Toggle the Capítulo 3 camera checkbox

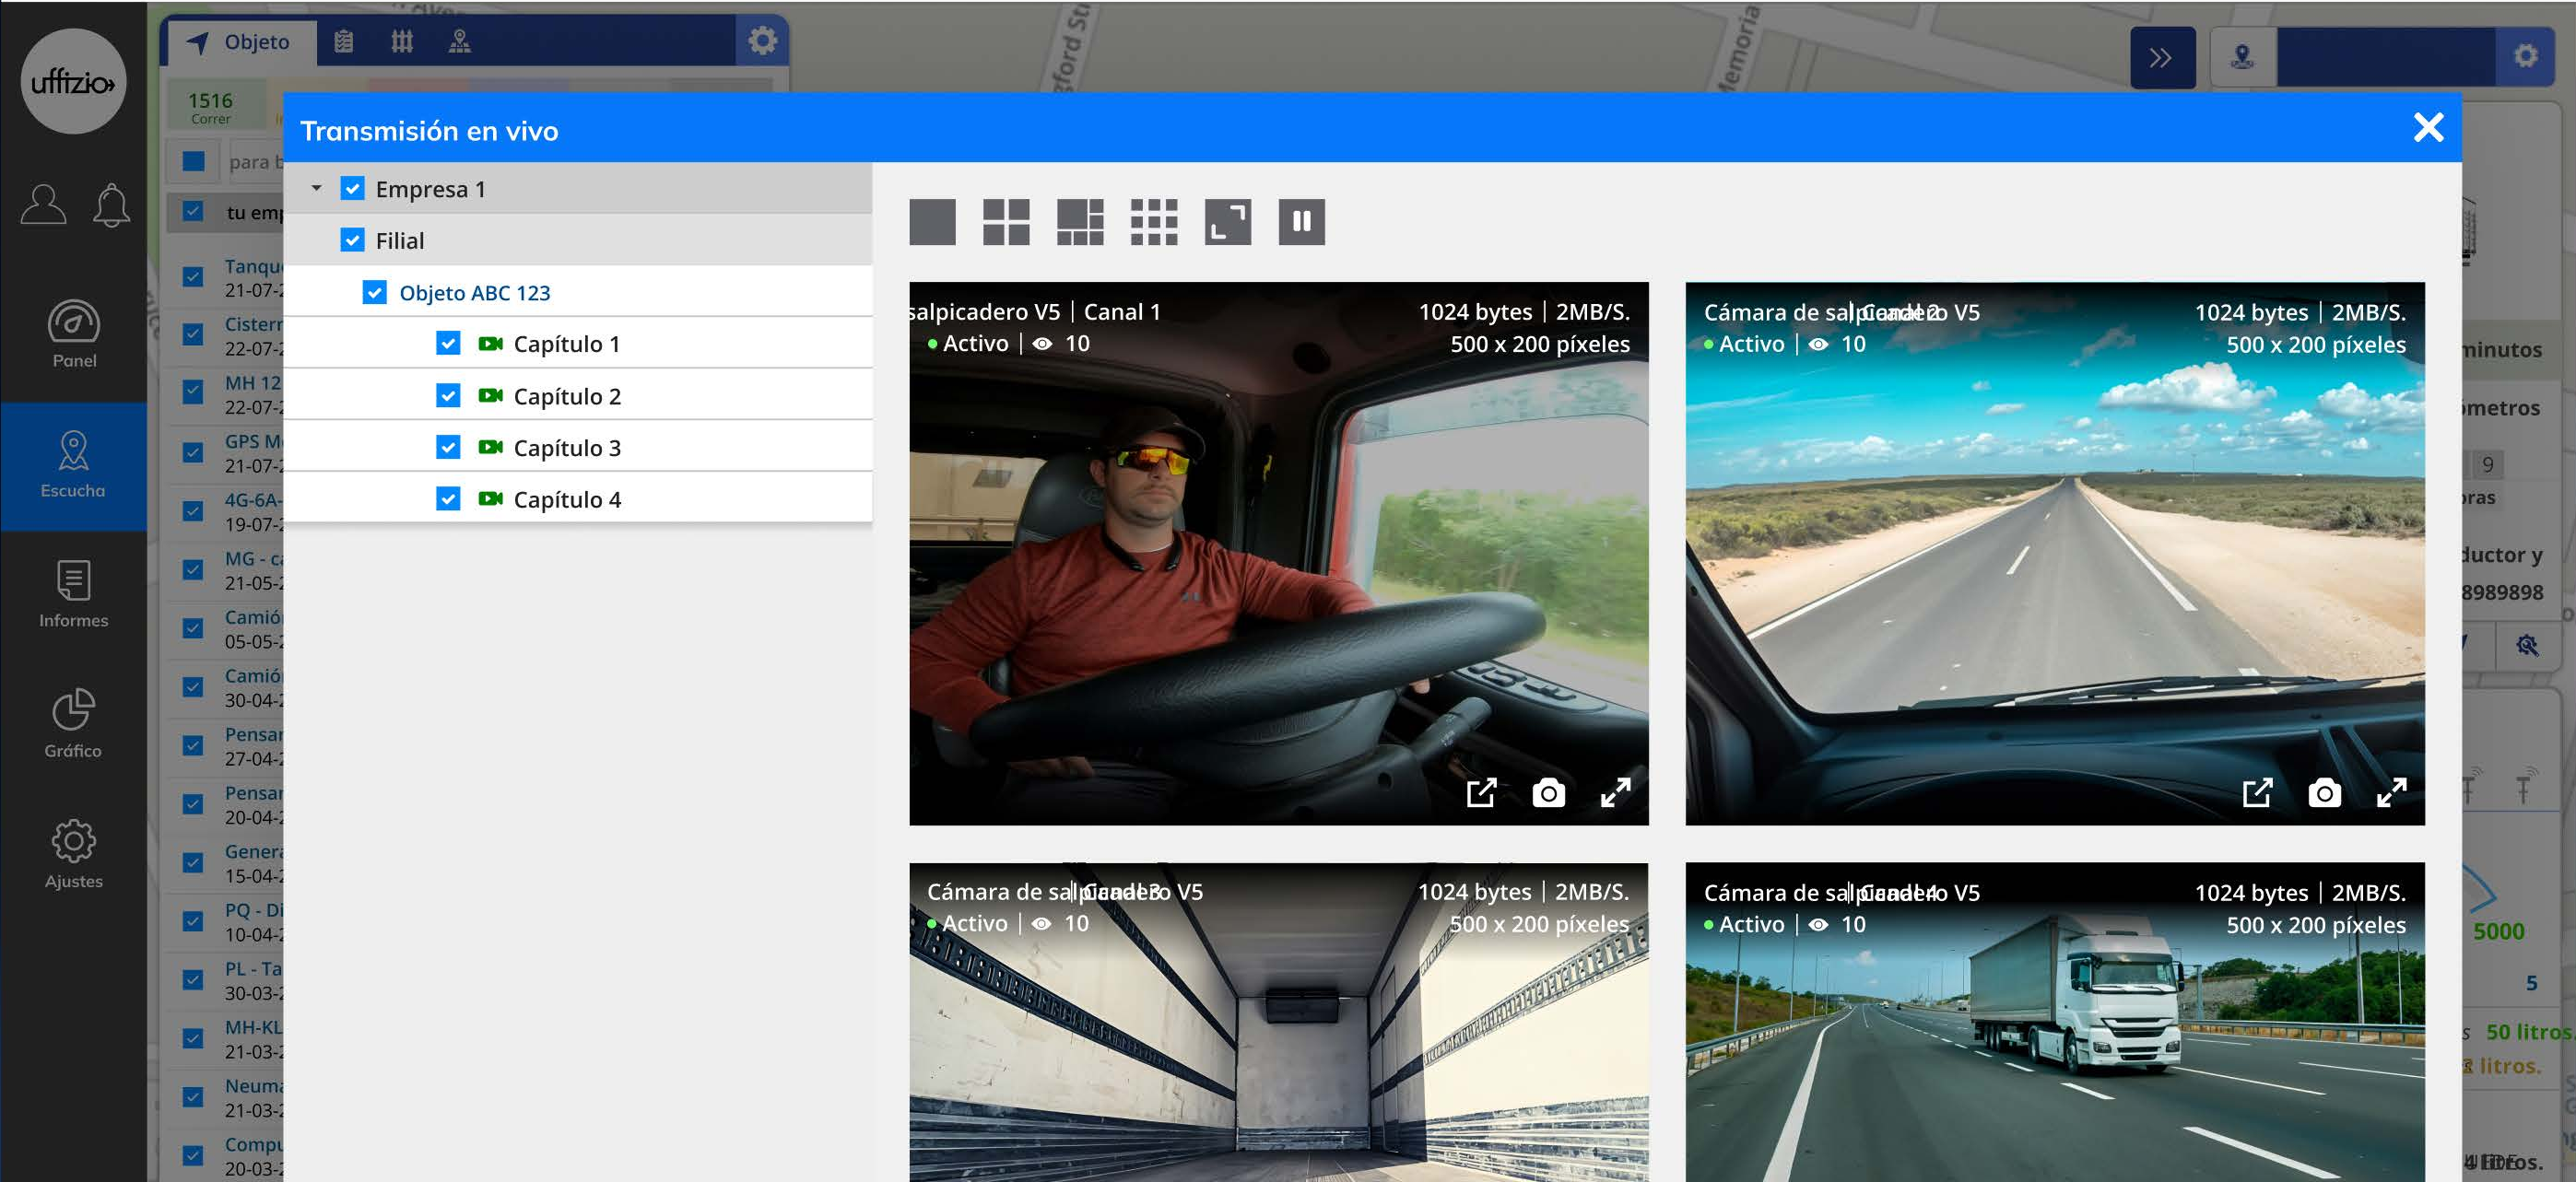tap(448, 447)
